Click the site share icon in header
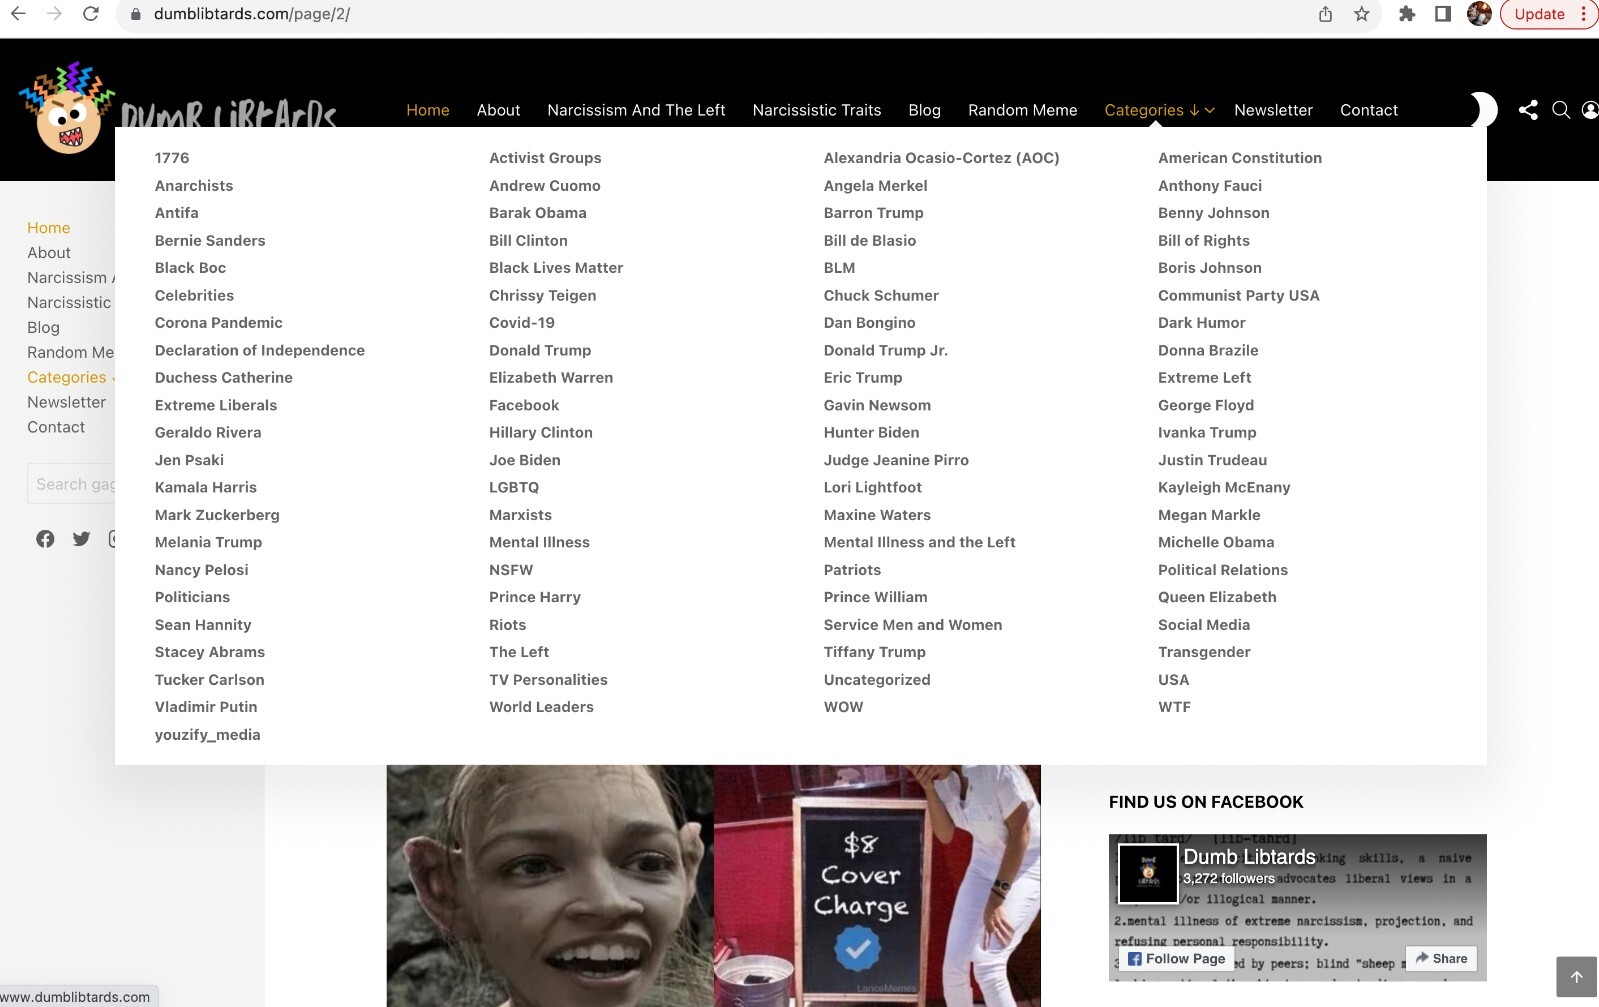Image resolution: width=1599 pixels, height=1007 pixels. click(x=1528, y=110)
